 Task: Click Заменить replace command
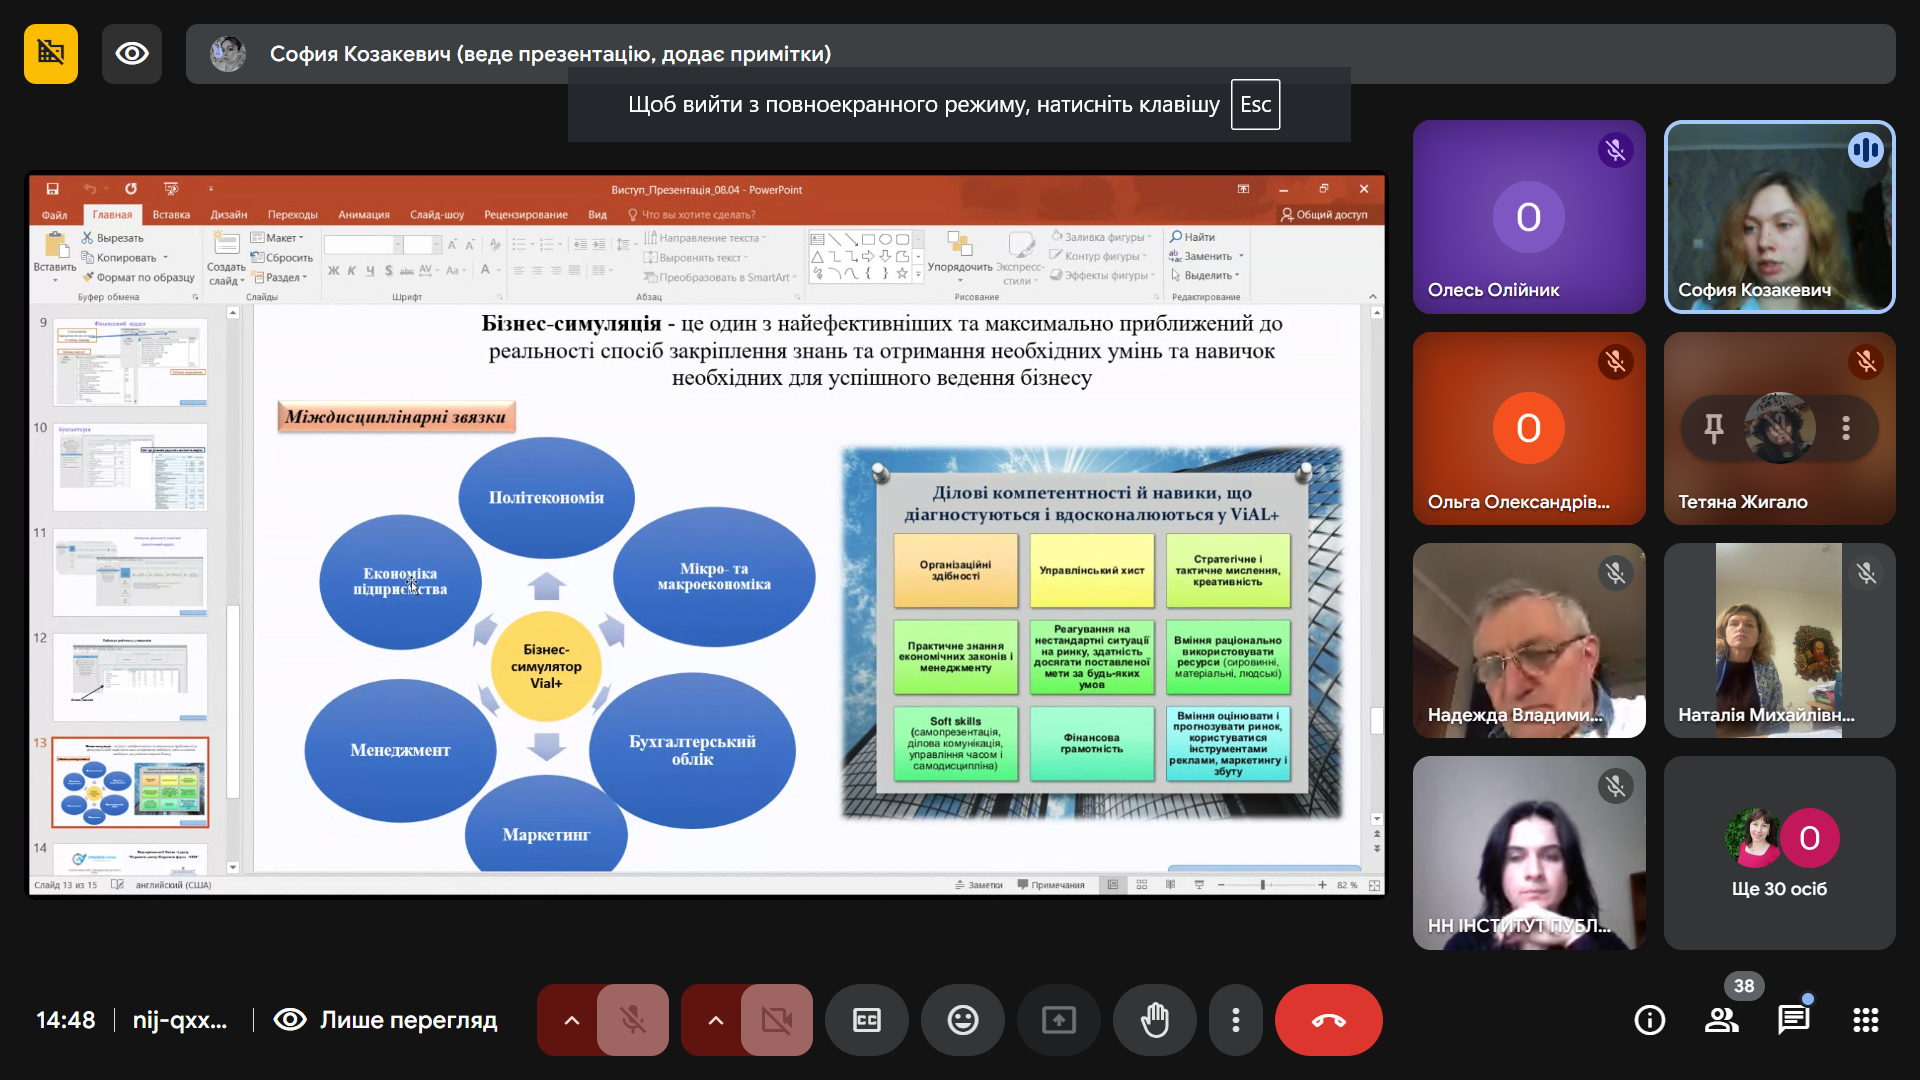point(1207,257)
